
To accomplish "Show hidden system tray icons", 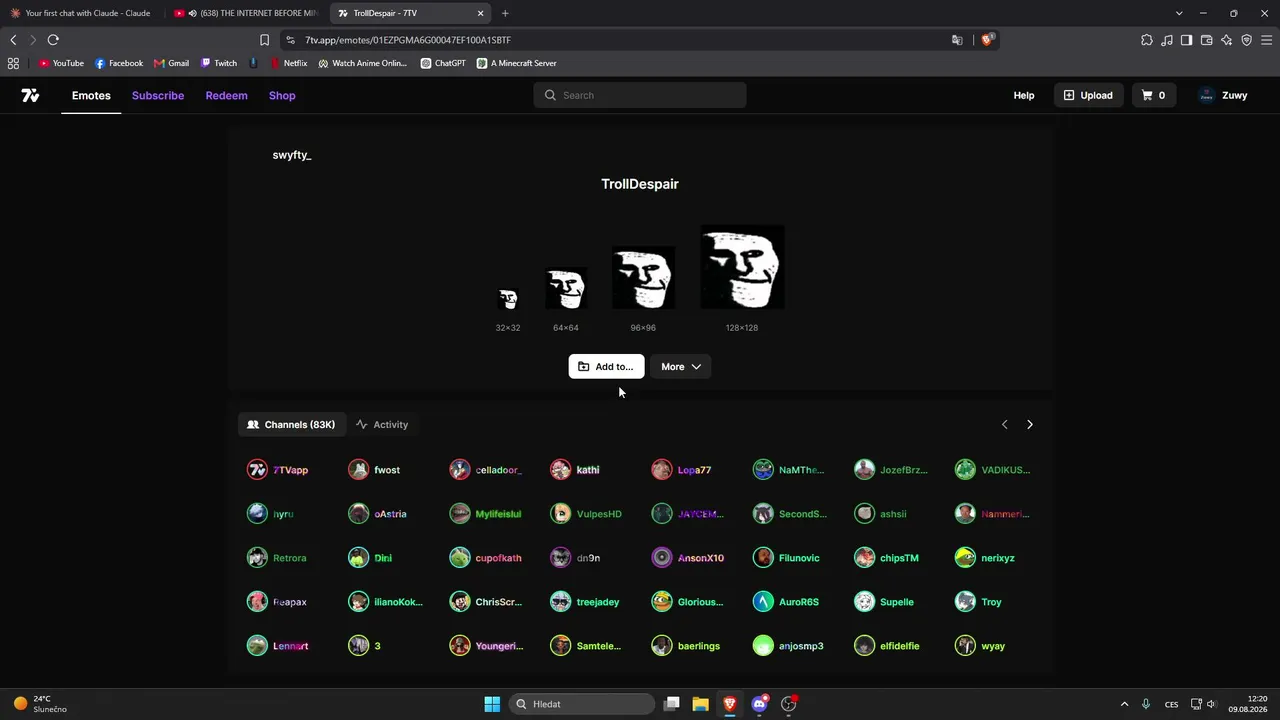I will click(x=1124, y=704).
